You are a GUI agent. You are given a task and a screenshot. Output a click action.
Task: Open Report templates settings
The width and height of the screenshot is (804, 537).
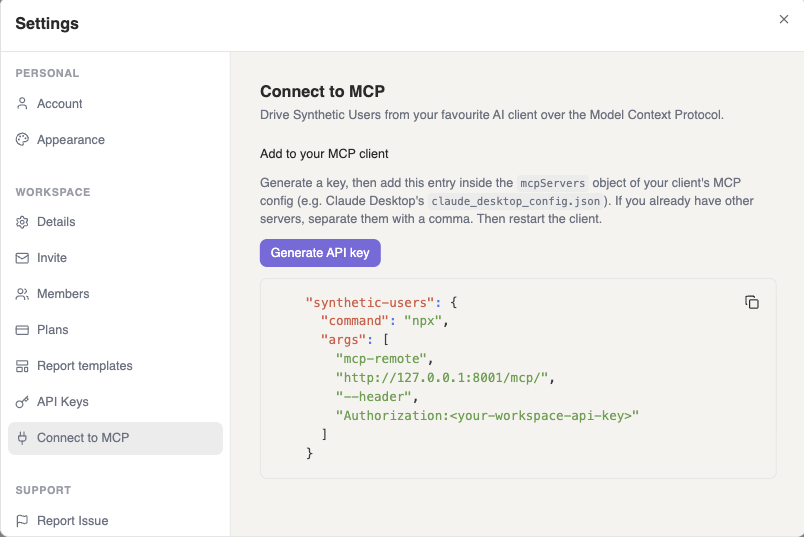115,366
